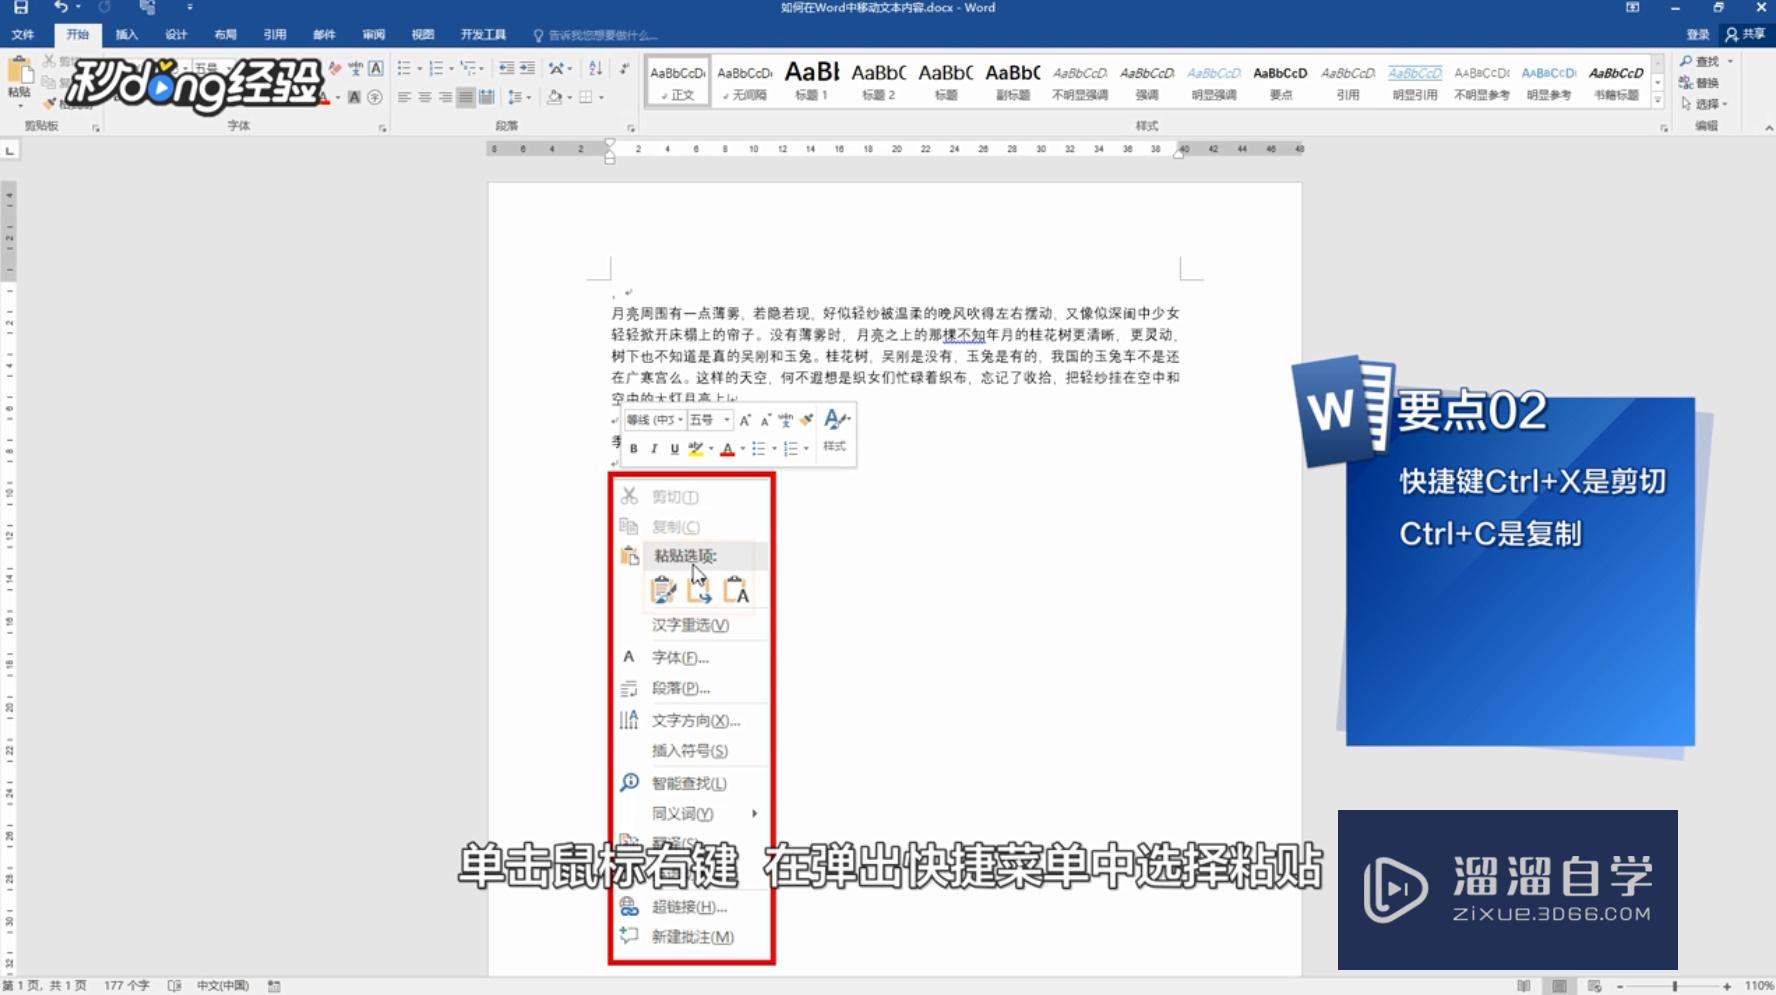Choose Keep Source Formatting paste option
This screenshot has width=1776, height=995.
coord(663,590)
